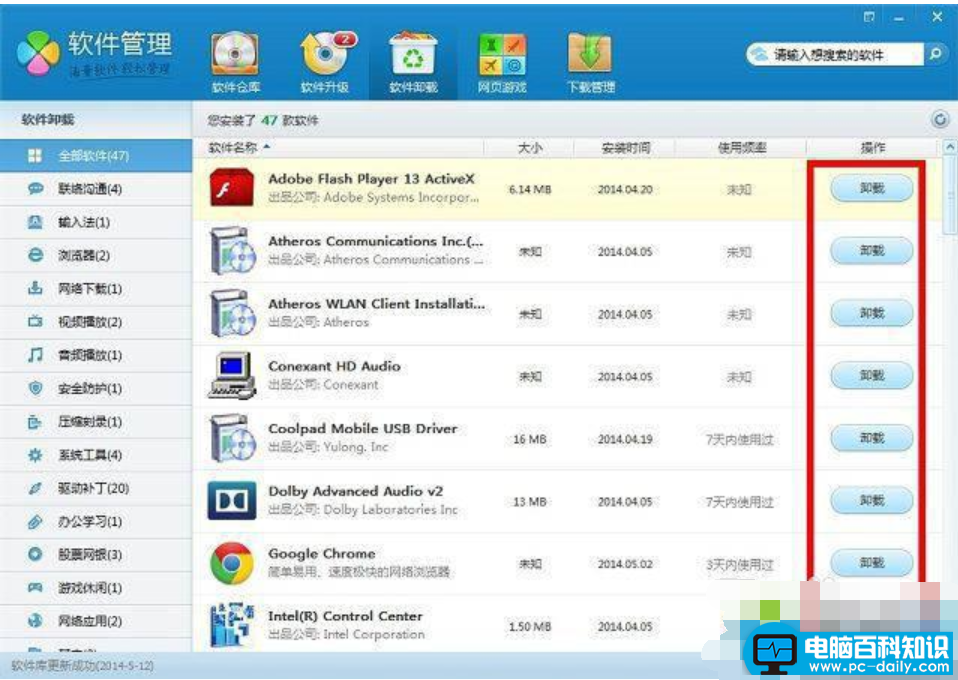Screen dimensions: 958x680
Task: Uninstall Google Chrome
Action: coord(872,563)
